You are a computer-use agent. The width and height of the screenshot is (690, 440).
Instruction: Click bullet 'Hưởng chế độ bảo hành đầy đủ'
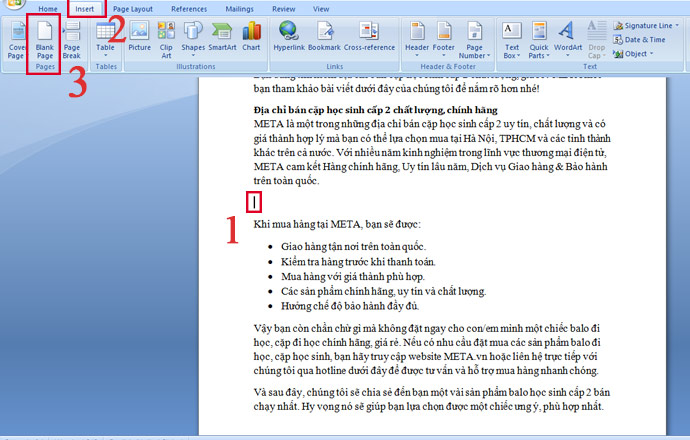[350, 306]
